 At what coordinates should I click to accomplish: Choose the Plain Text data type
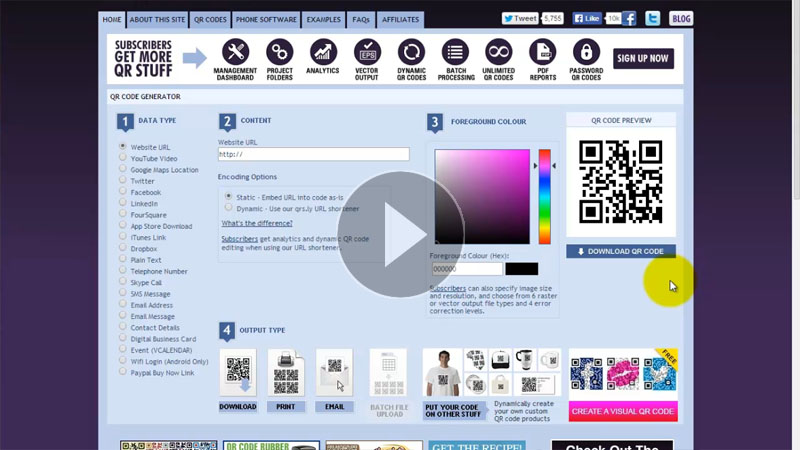[123, 259]
